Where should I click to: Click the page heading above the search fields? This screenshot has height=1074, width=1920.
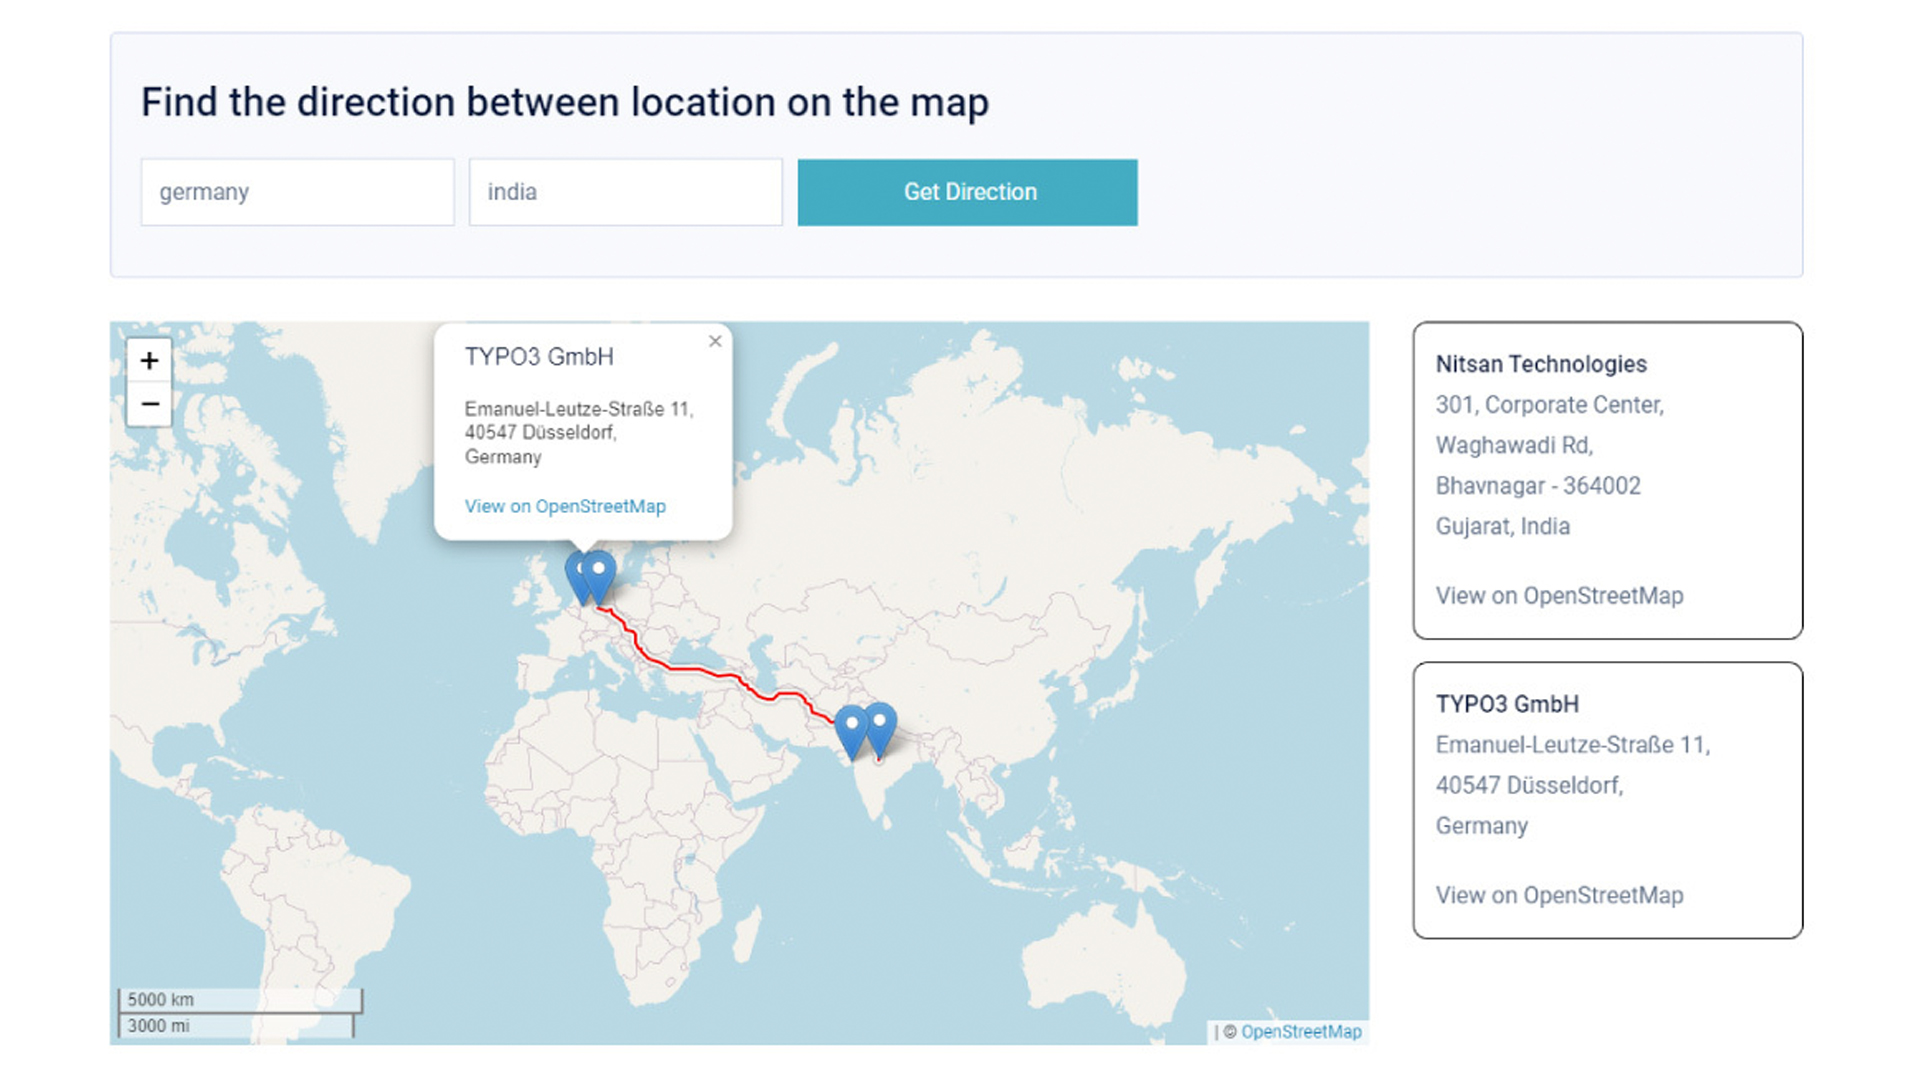[x=565, y=101]
